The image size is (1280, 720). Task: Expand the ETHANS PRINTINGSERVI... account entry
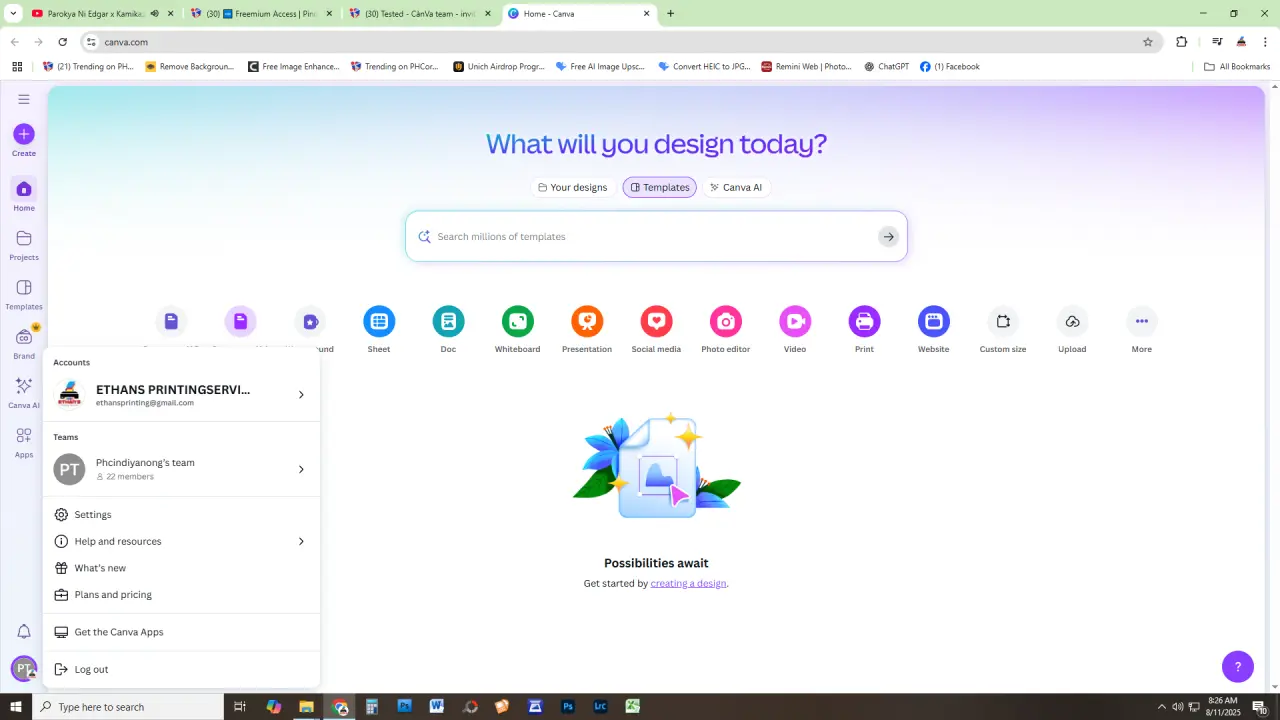pyautogui.click(x=181, y=395)
